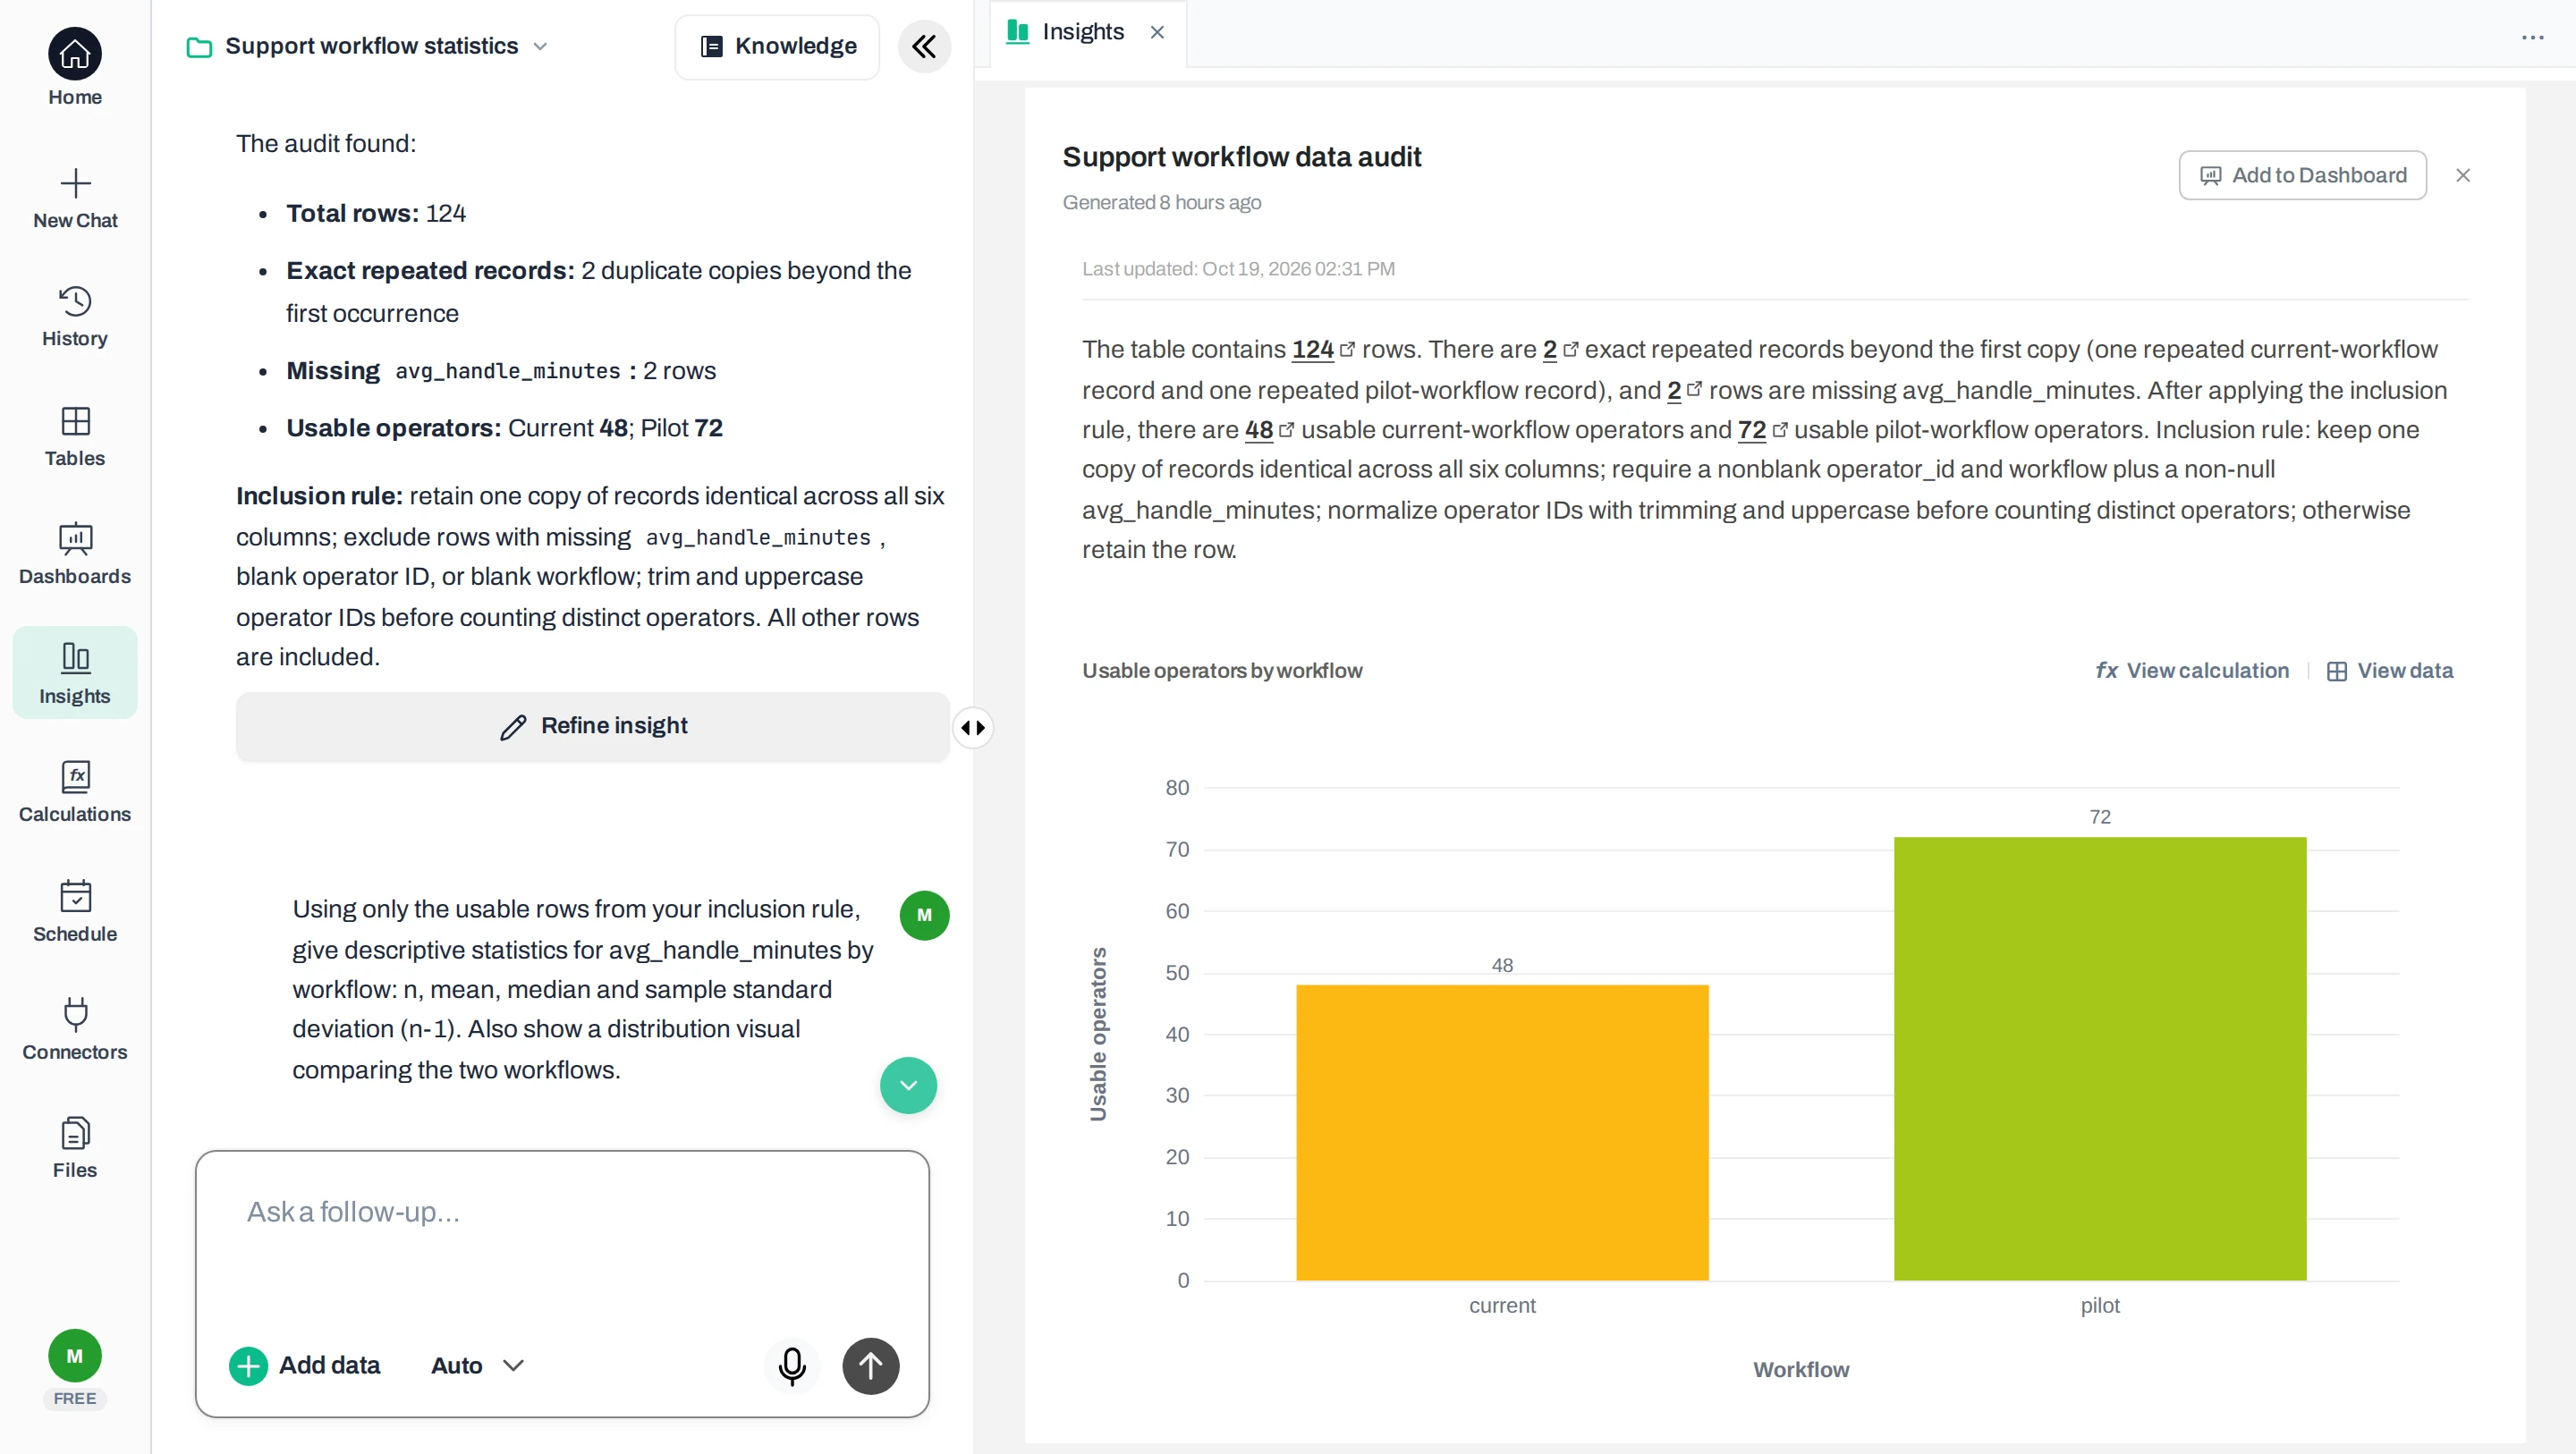Open the Files section
This screenshot has height=1454, width=2576.
click(x=75, y=1149)
